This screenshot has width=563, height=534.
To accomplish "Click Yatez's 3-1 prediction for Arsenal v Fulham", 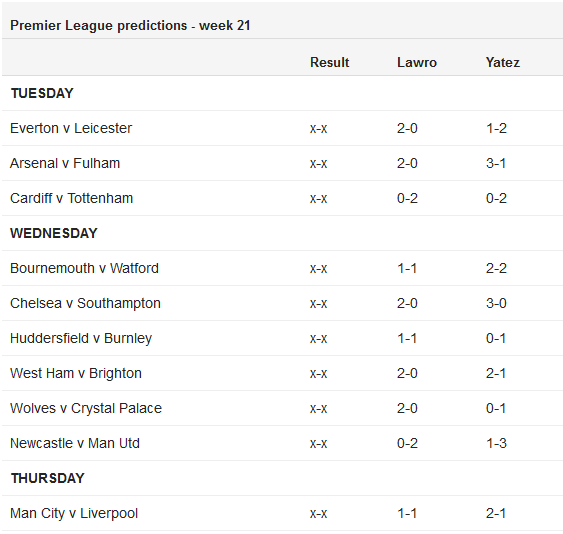I will [x=496, y=163].
